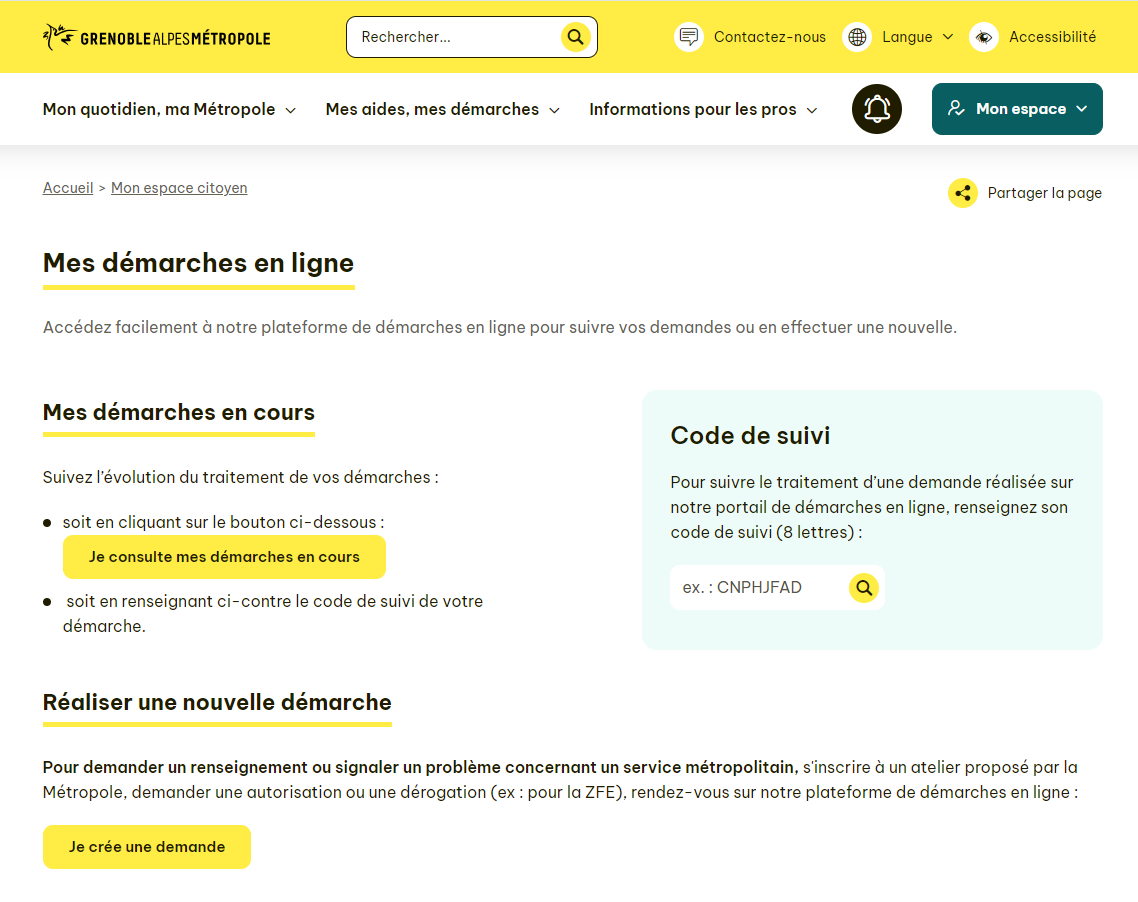Click bold text 'Pour demander un renseignement ou signaler'
Viewport: 1138px width, 902px height.
coord(420,768)
